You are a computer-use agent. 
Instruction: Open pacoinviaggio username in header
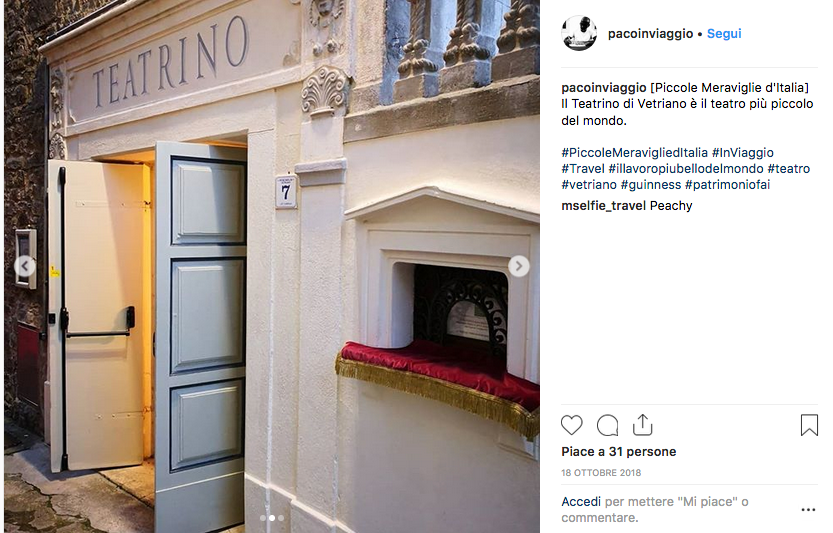click(650, 33)
